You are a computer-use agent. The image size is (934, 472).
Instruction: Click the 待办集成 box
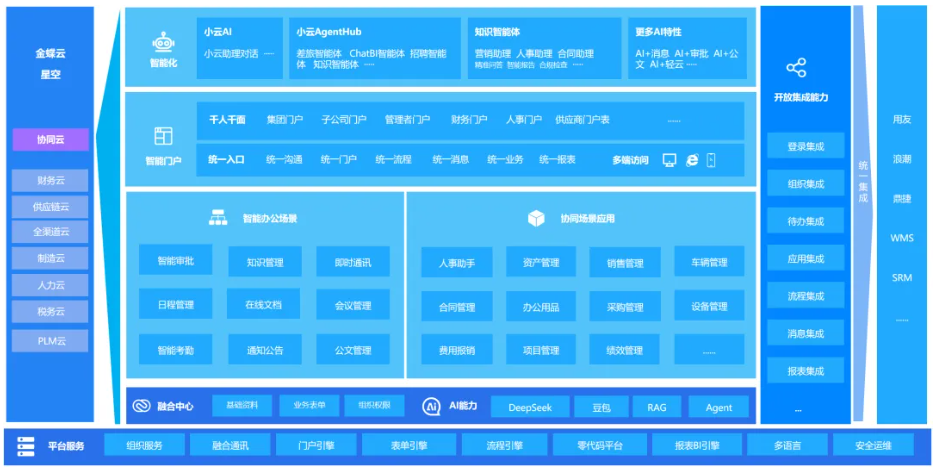click(806, 221)
